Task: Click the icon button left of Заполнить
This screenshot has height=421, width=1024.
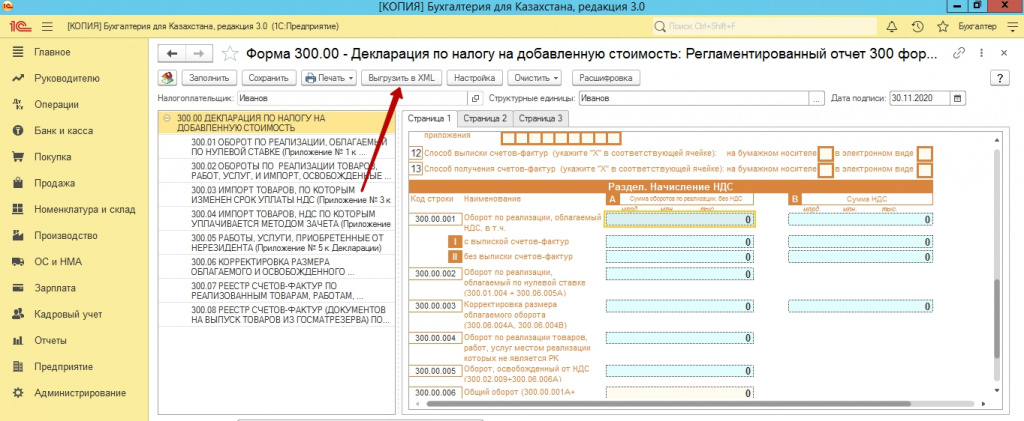Action: (x=168, y=77)
